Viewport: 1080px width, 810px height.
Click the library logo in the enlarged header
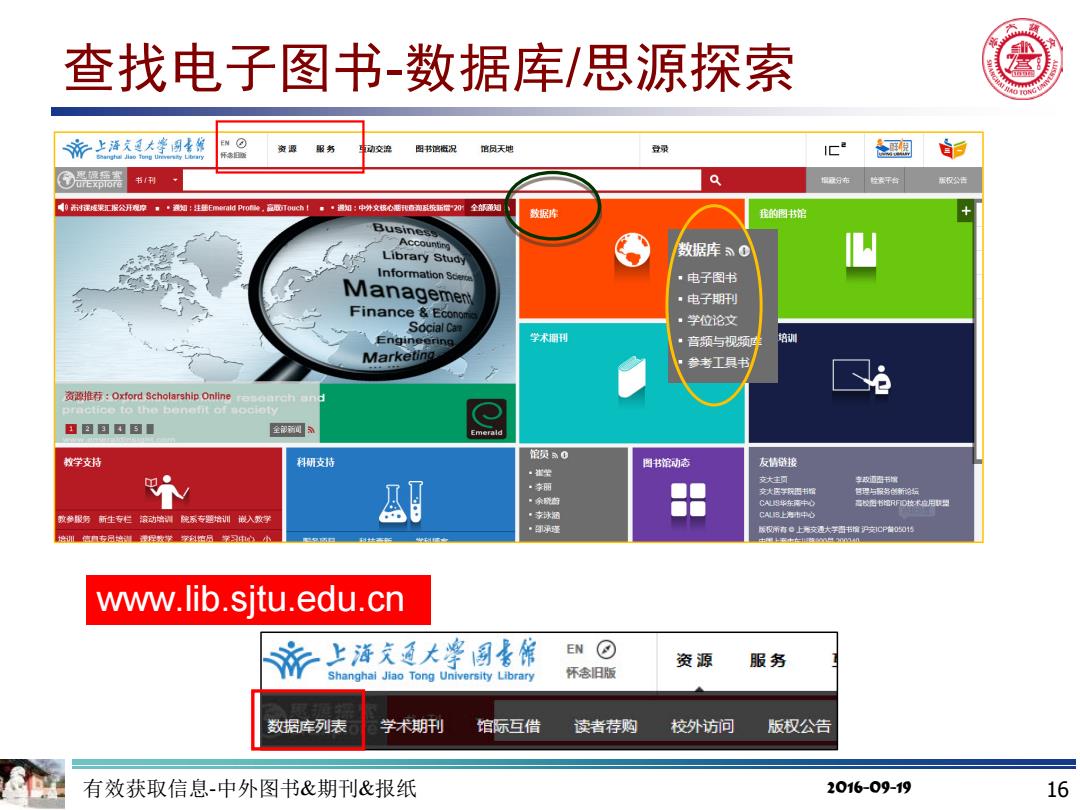[x=400, y=661]
